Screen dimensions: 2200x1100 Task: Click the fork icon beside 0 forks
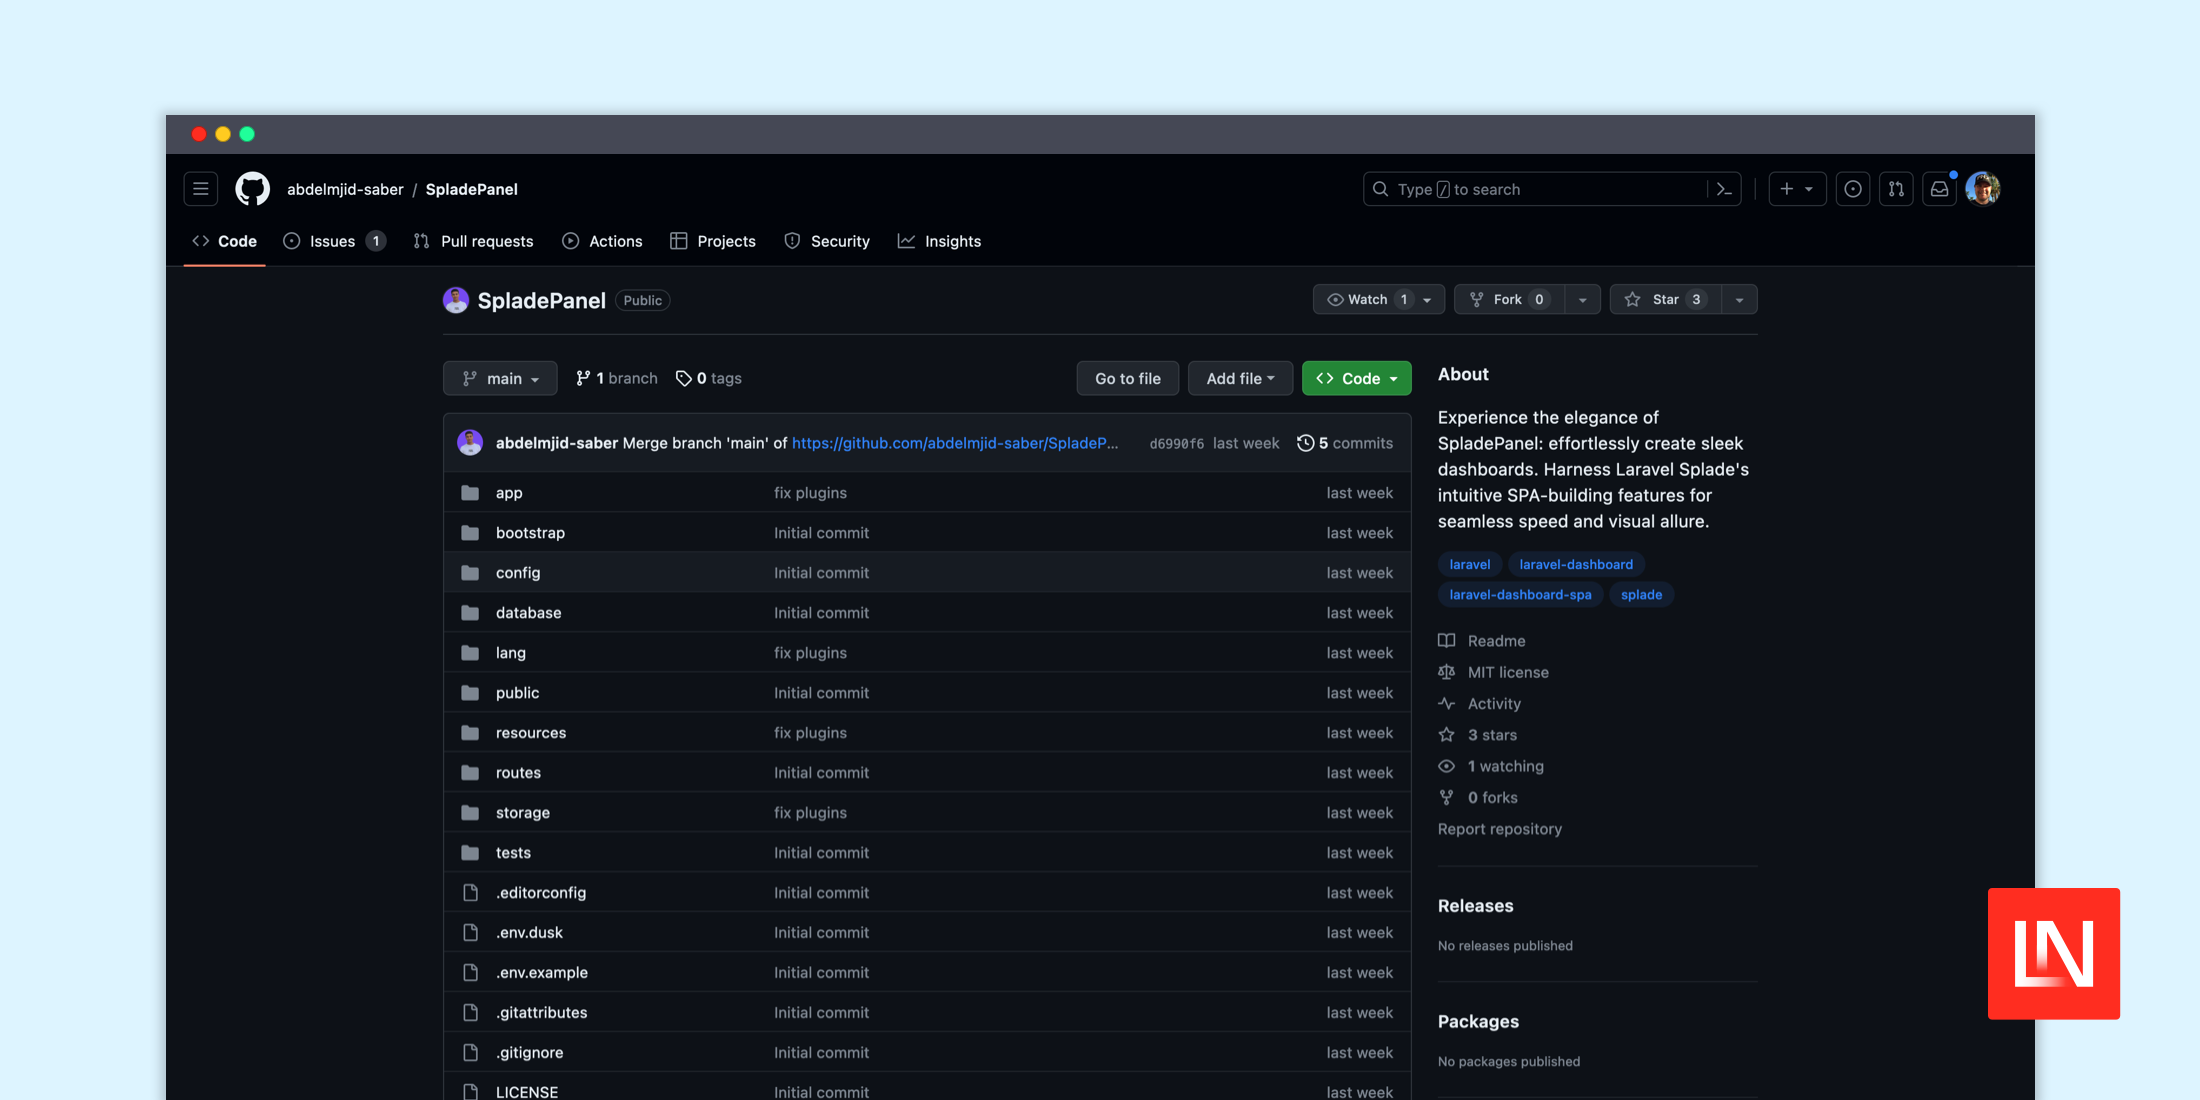(1447, 798)
